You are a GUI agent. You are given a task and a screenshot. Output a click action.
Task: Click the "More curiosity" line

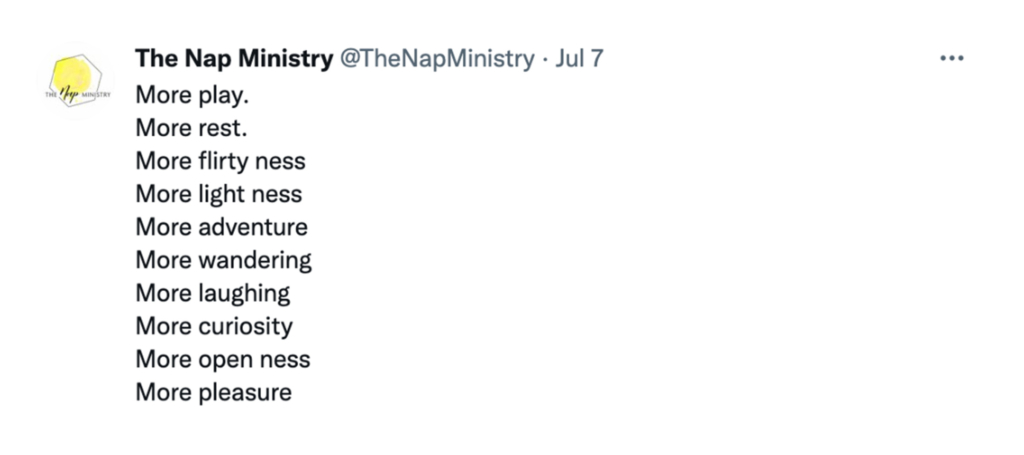[x=214, y=326]
